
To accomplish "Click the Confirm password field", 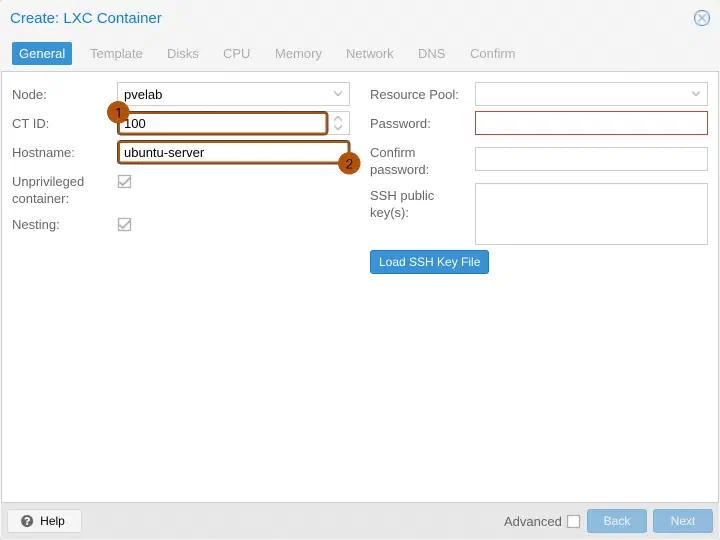I will (x=591, y=159).
